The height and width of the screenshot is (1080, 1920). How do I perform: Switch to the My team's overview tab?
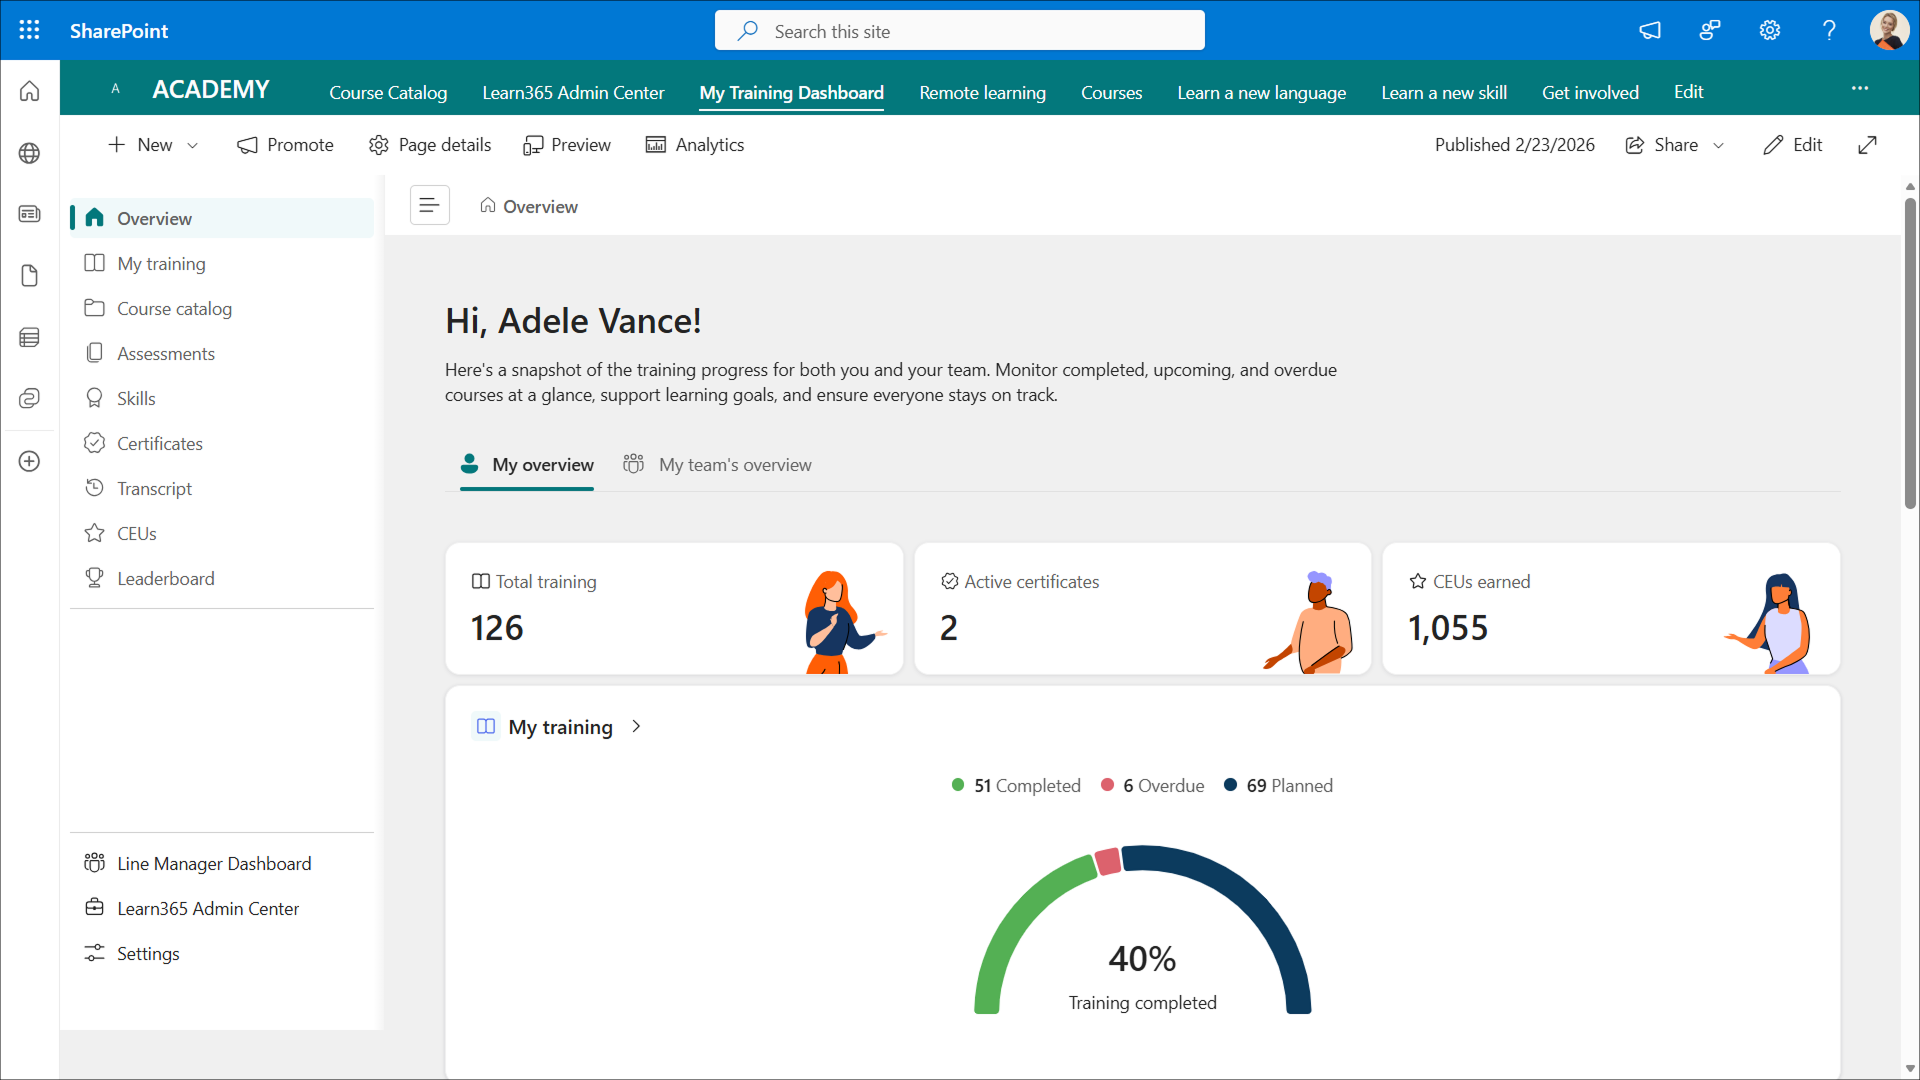717,465
